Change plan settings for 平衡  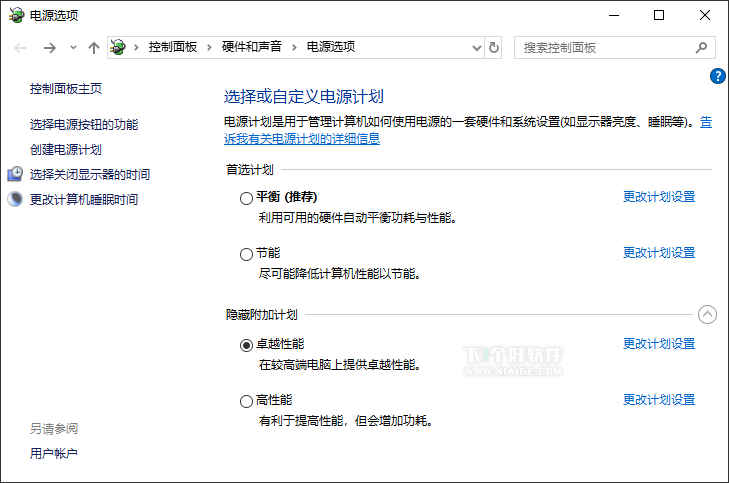[x=659, y=197]
